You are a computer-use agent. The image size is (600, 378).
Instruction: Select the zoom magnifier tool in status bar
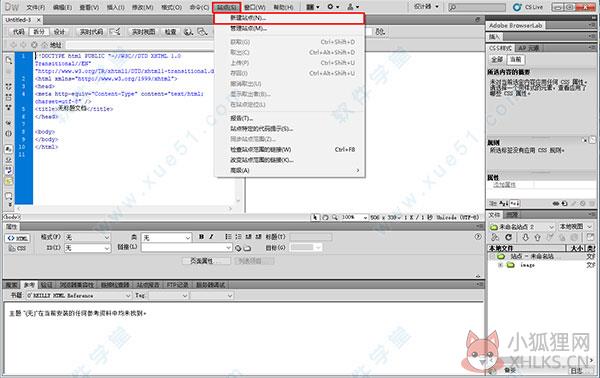click(335, 217)
